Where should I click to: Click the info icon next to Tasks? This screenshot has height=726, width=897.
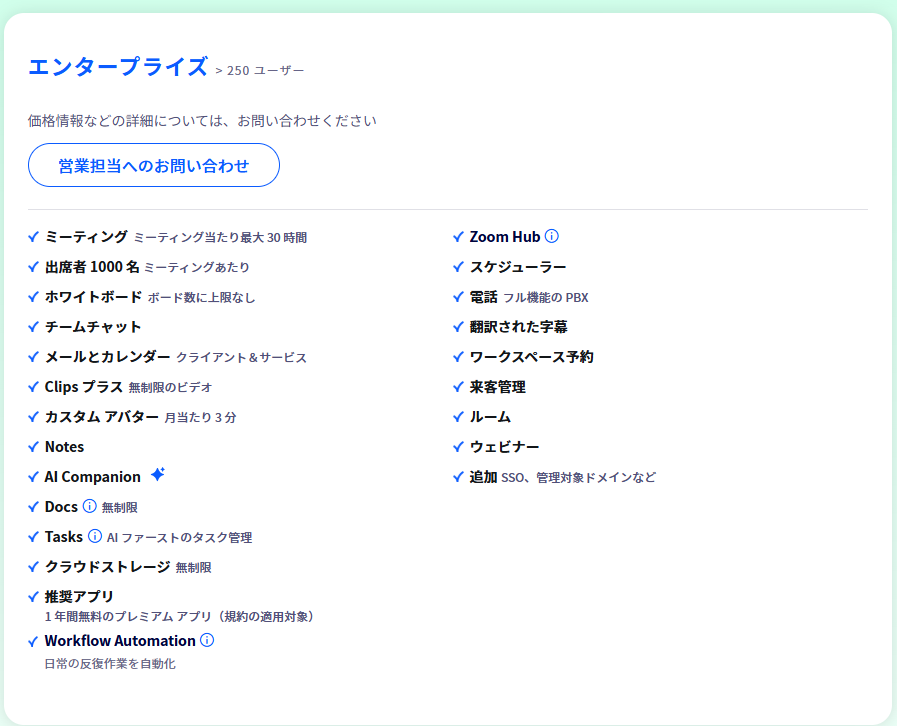(95, 537)
